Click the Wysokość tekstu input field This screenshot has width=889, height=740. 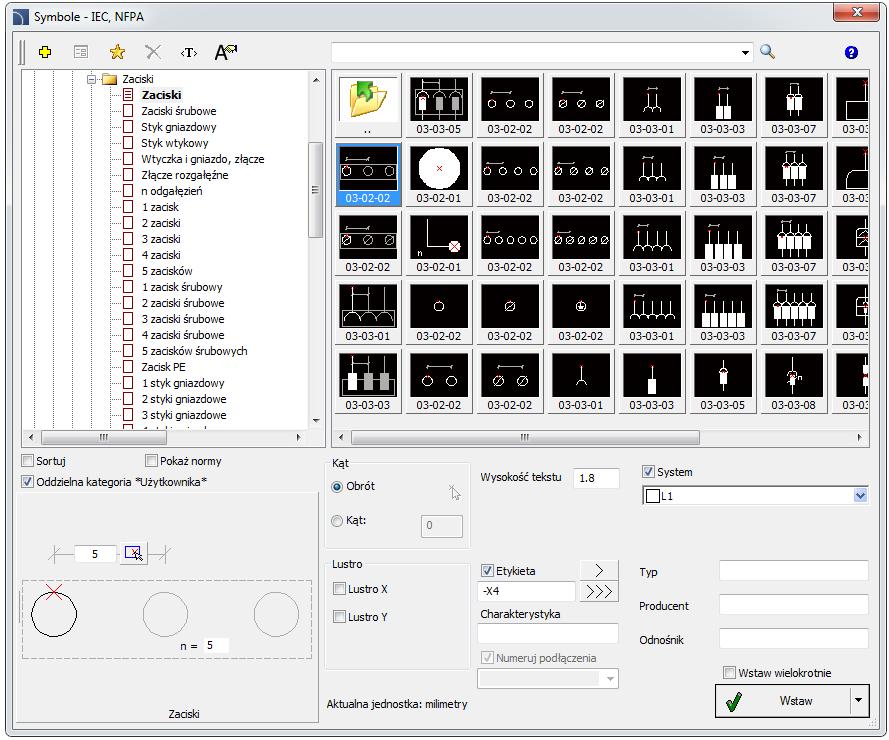tap(596, 478)
